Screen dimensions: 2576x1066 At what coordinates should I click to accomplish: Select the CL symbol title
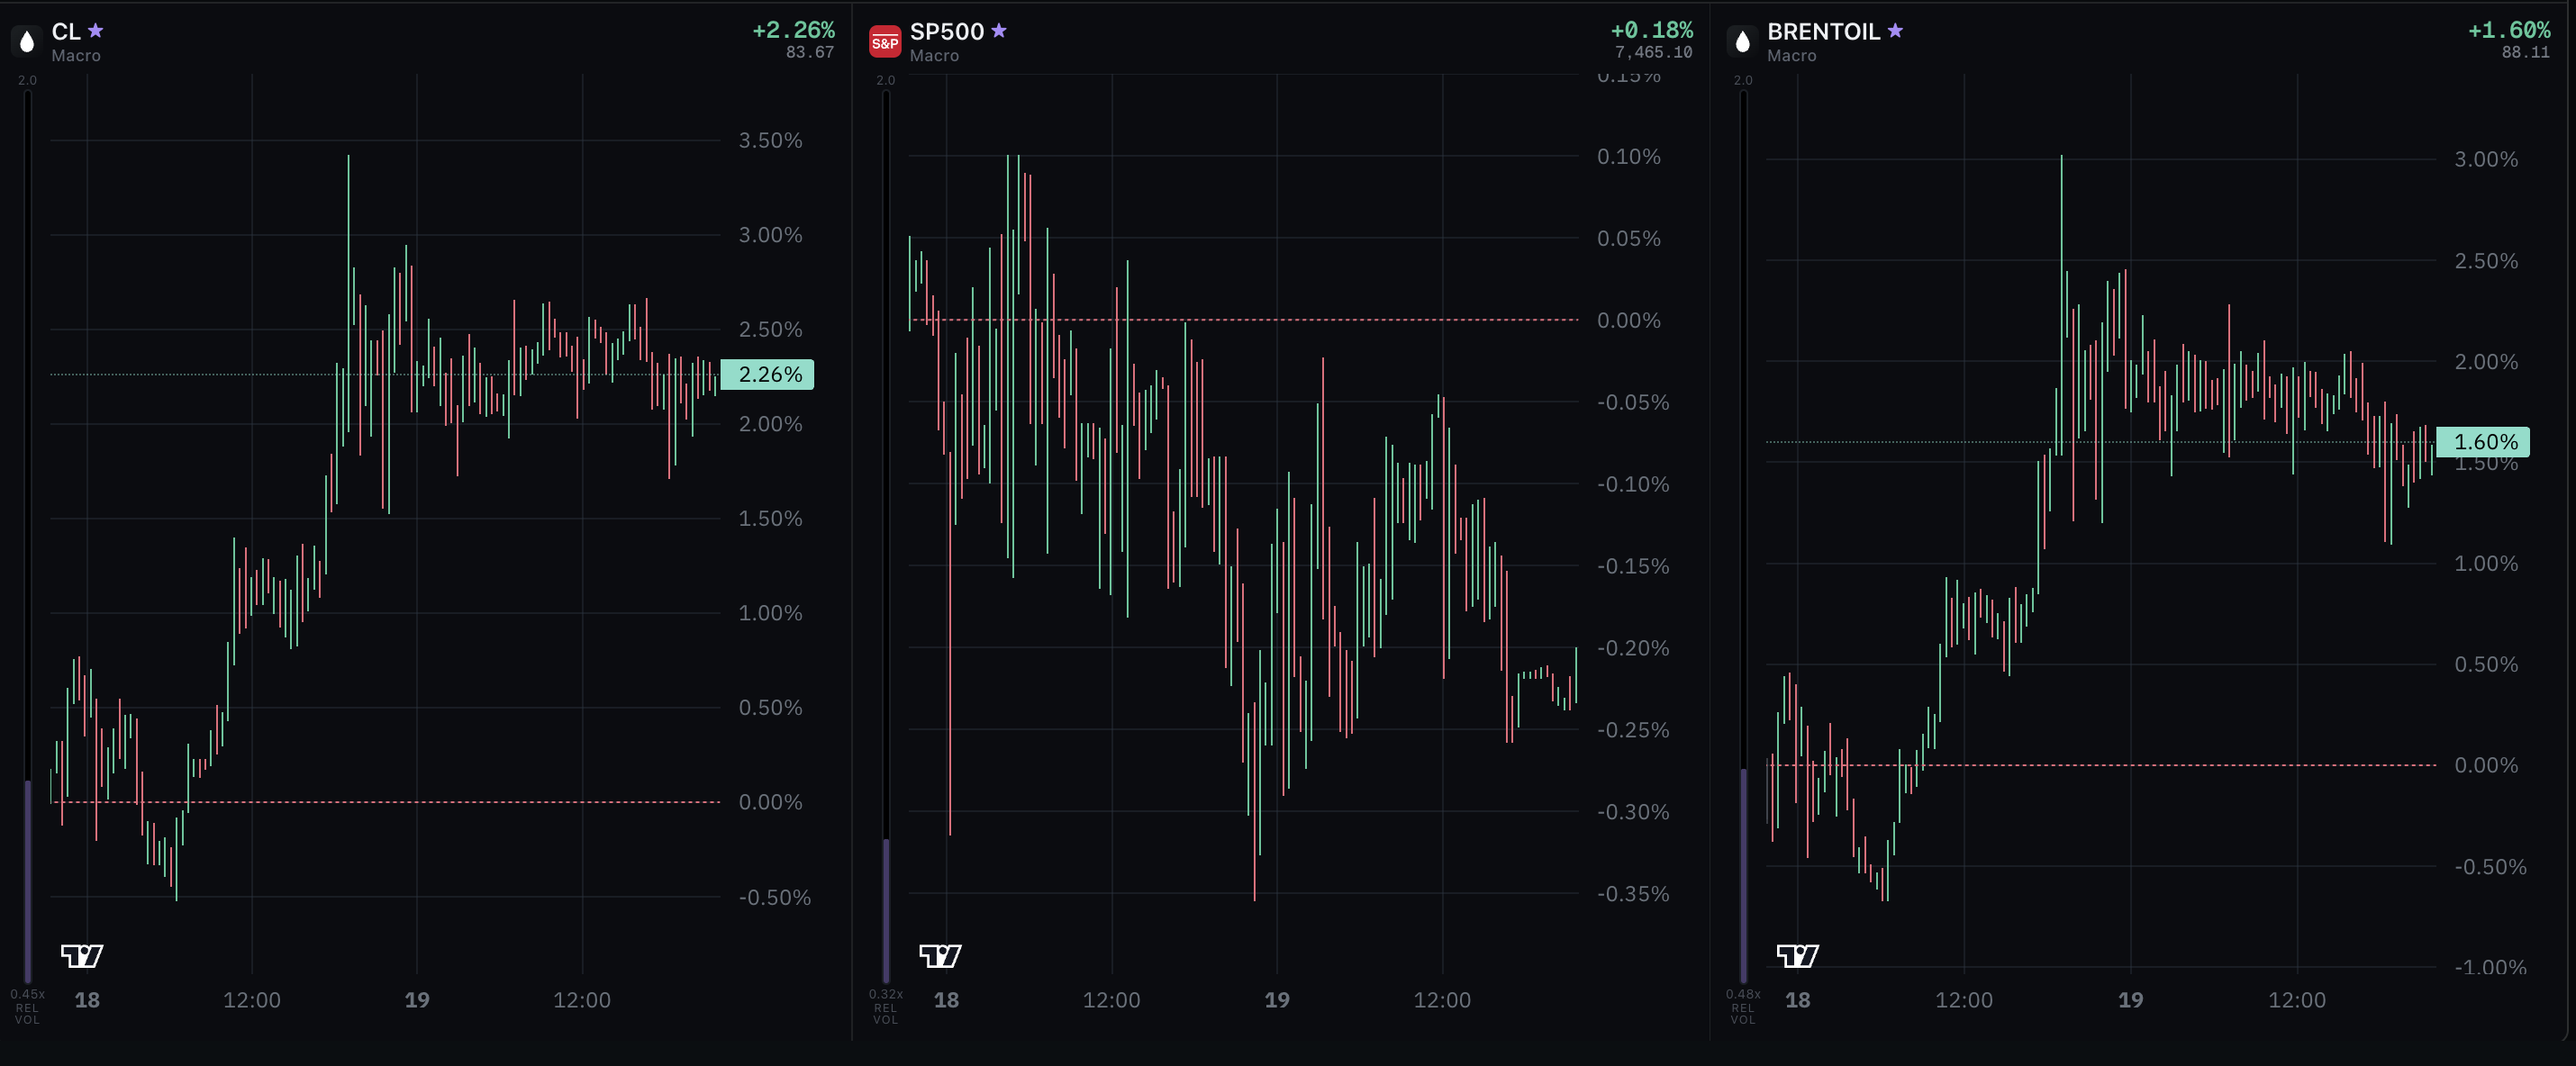(x=66, y=32)
